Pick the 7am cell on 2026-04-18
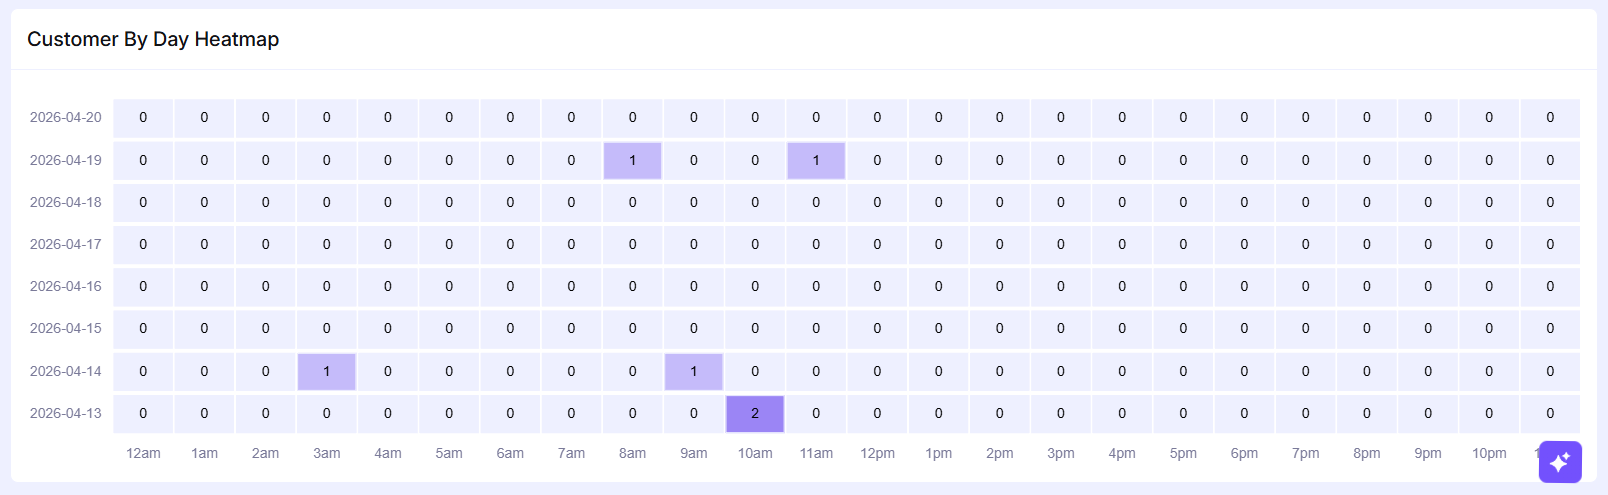The width and height of the screenshot is (1608, 495). [x=571, y=203]
